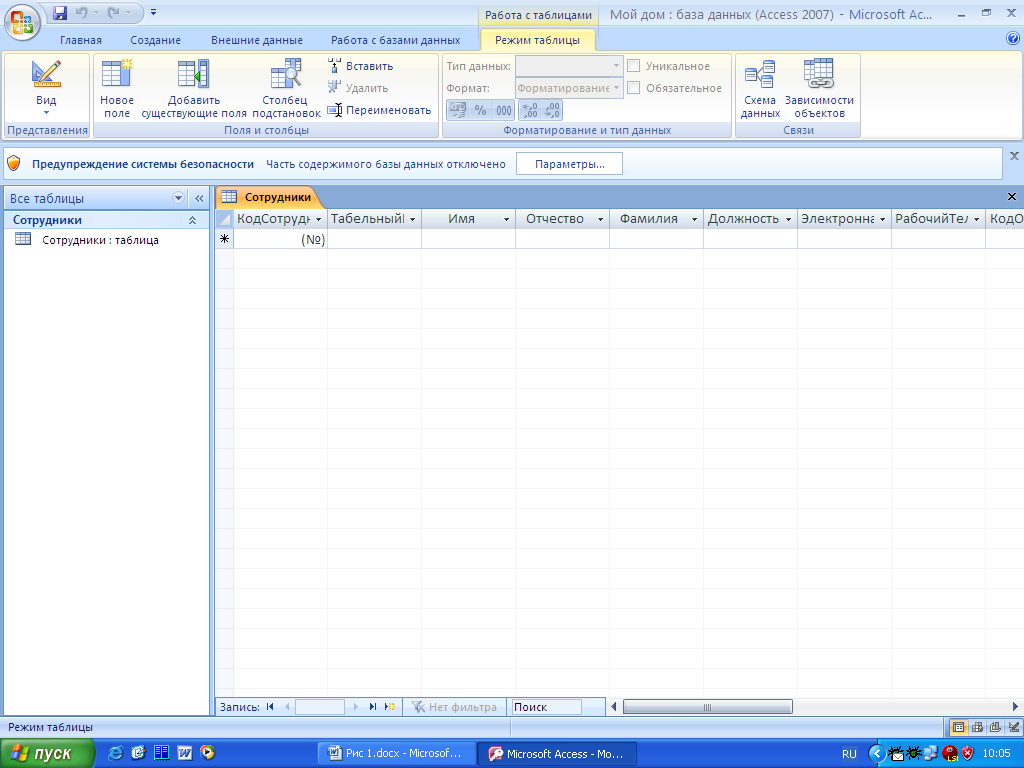Create new blank record in navigator
Image resolution: width=1024 pixels, height=768 pixels.
point(390,707)
